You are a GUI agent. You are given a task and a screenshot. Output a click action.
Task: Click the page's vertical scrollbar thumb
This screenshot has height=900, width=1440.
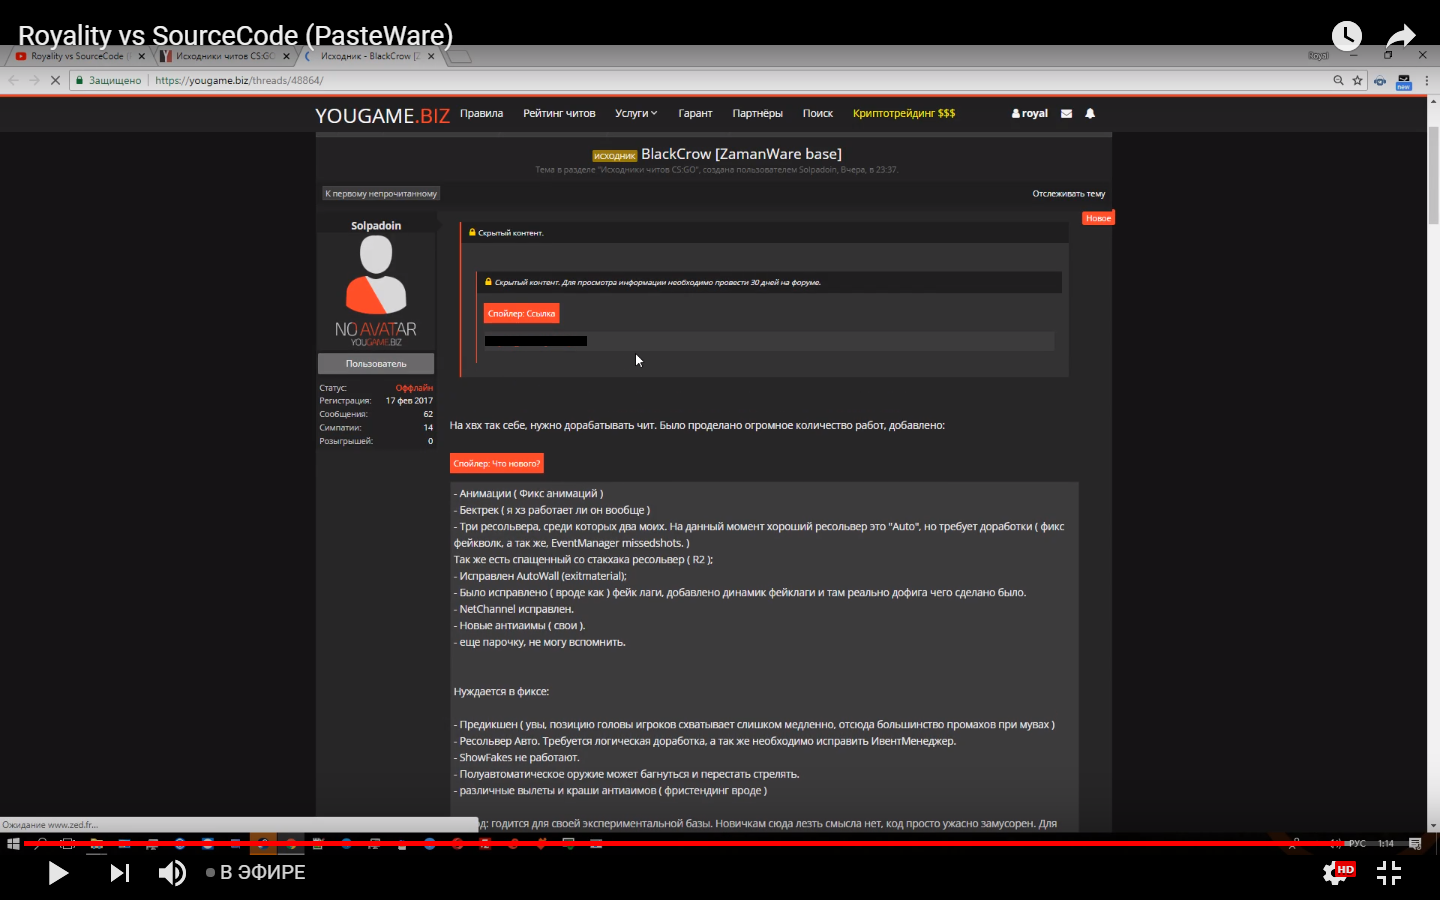(1433, 176)
